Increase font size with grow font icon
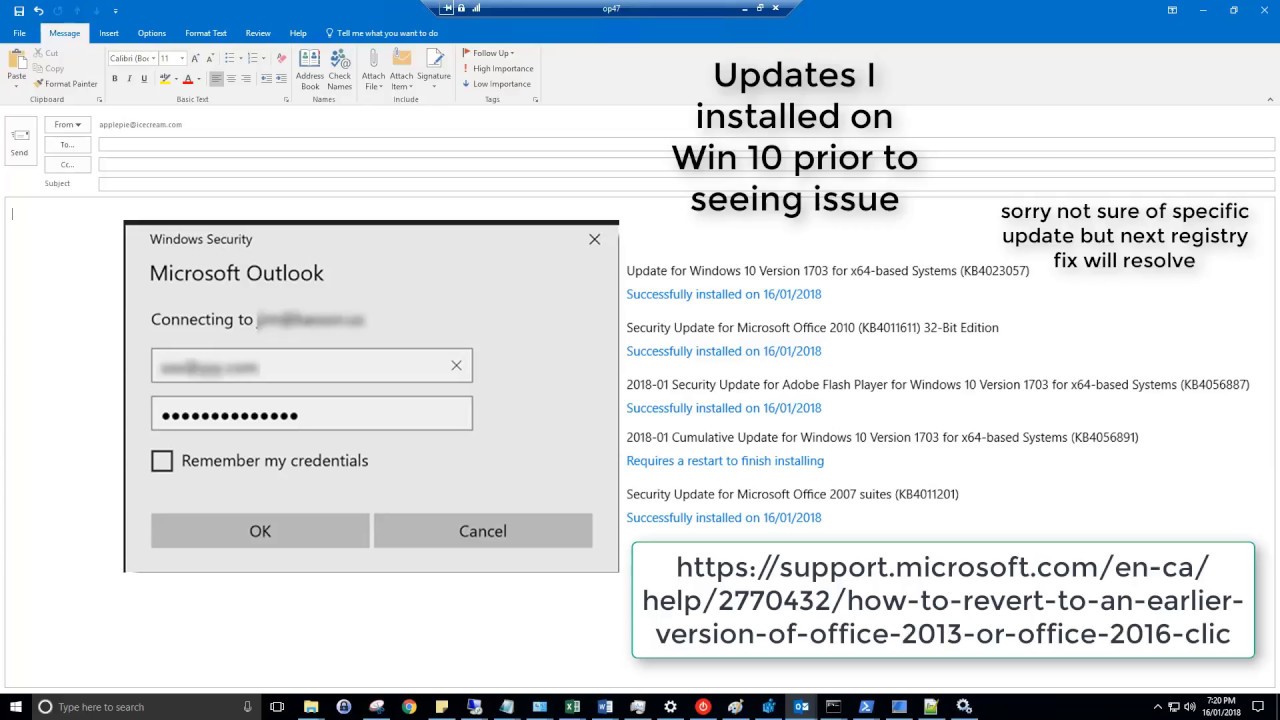 coord(195,58)
